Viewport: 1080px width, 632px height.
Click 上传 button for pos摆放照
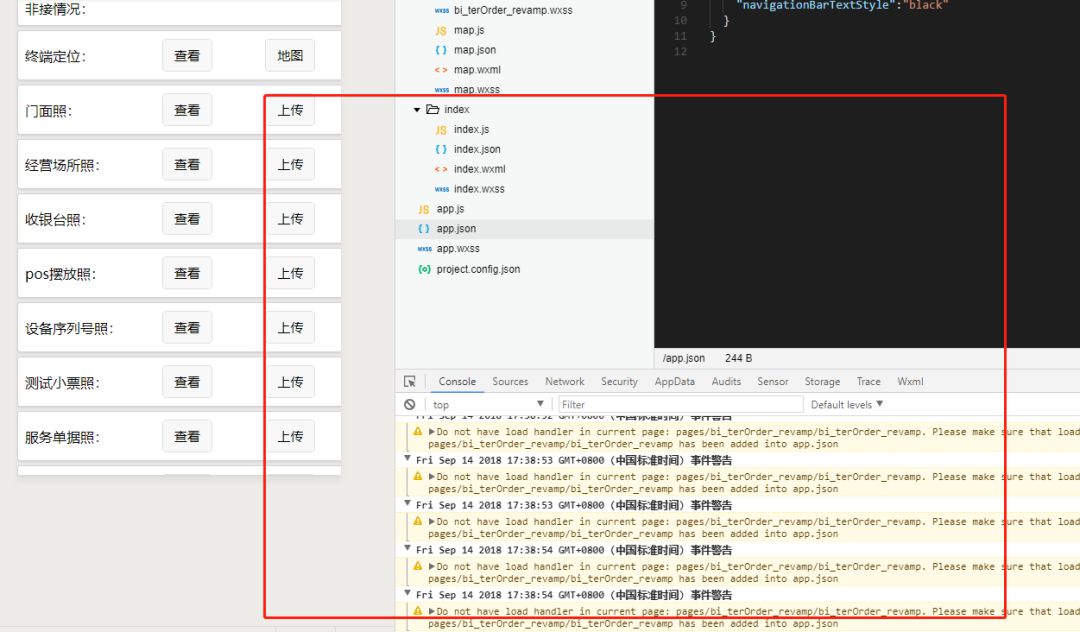tap(290, 273)
